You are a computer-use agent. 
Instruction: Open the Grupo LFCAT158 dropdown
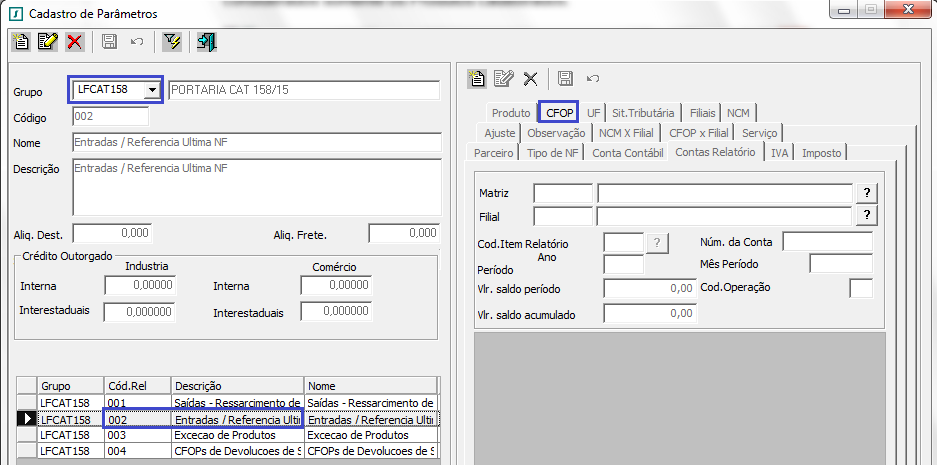click(153, 90)
